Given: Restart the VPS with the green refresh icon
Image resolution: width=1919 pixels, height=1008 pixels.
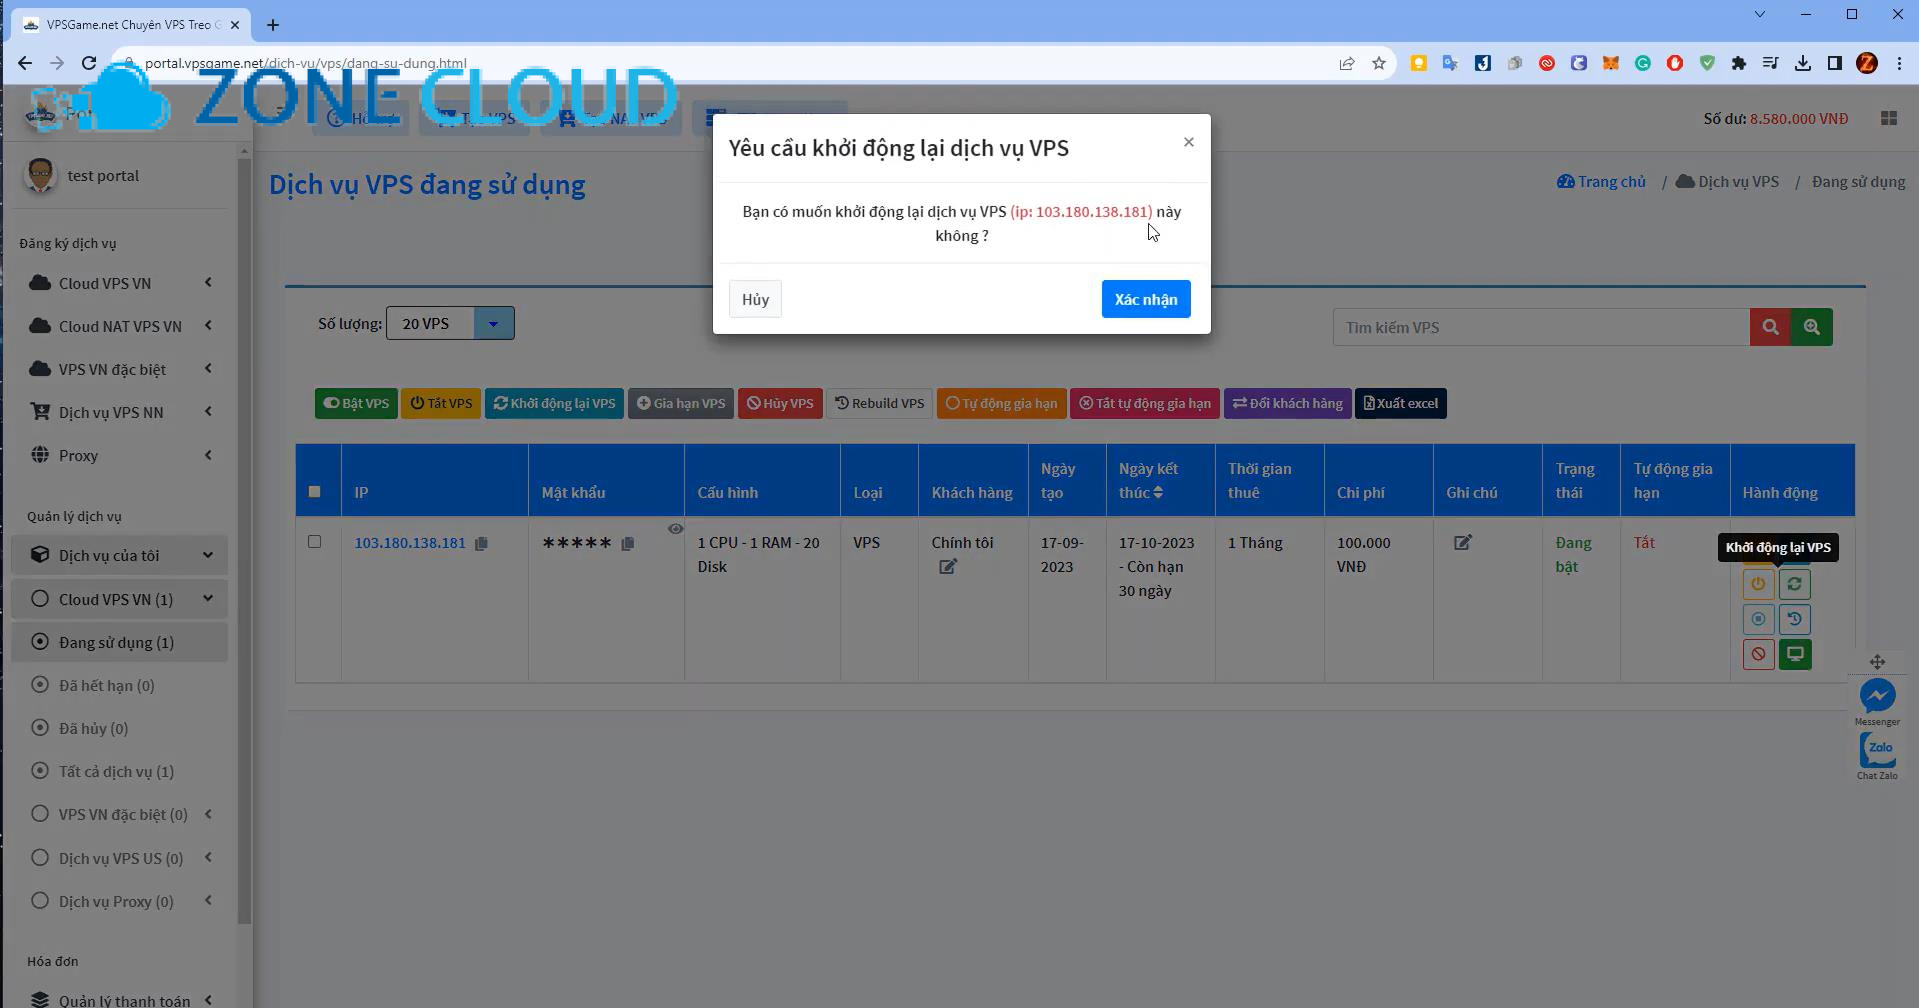Looking at the screenshot, I should 1795,583.
